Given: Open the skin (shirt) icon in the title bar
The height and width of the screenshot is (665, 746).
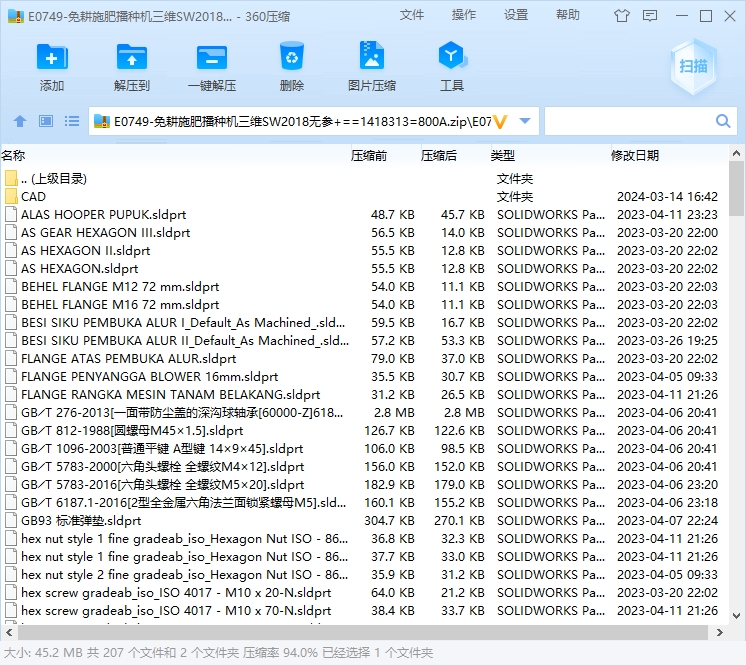Looking at the screenshot, I should [621, 16].
